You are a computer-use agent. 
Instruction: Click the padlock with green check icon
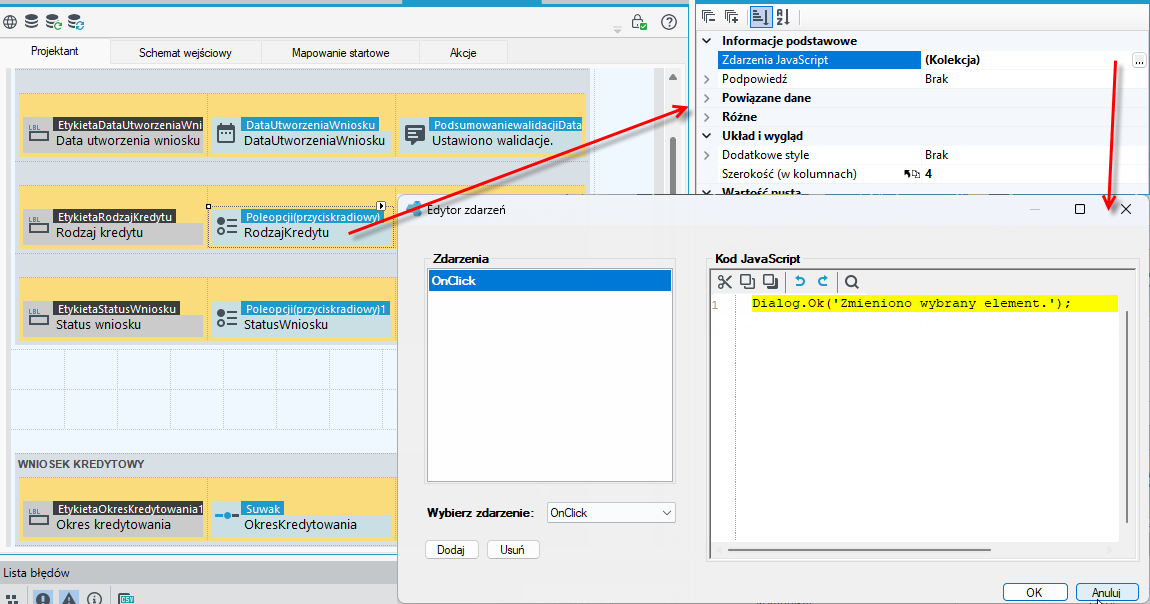click(639, 22)
